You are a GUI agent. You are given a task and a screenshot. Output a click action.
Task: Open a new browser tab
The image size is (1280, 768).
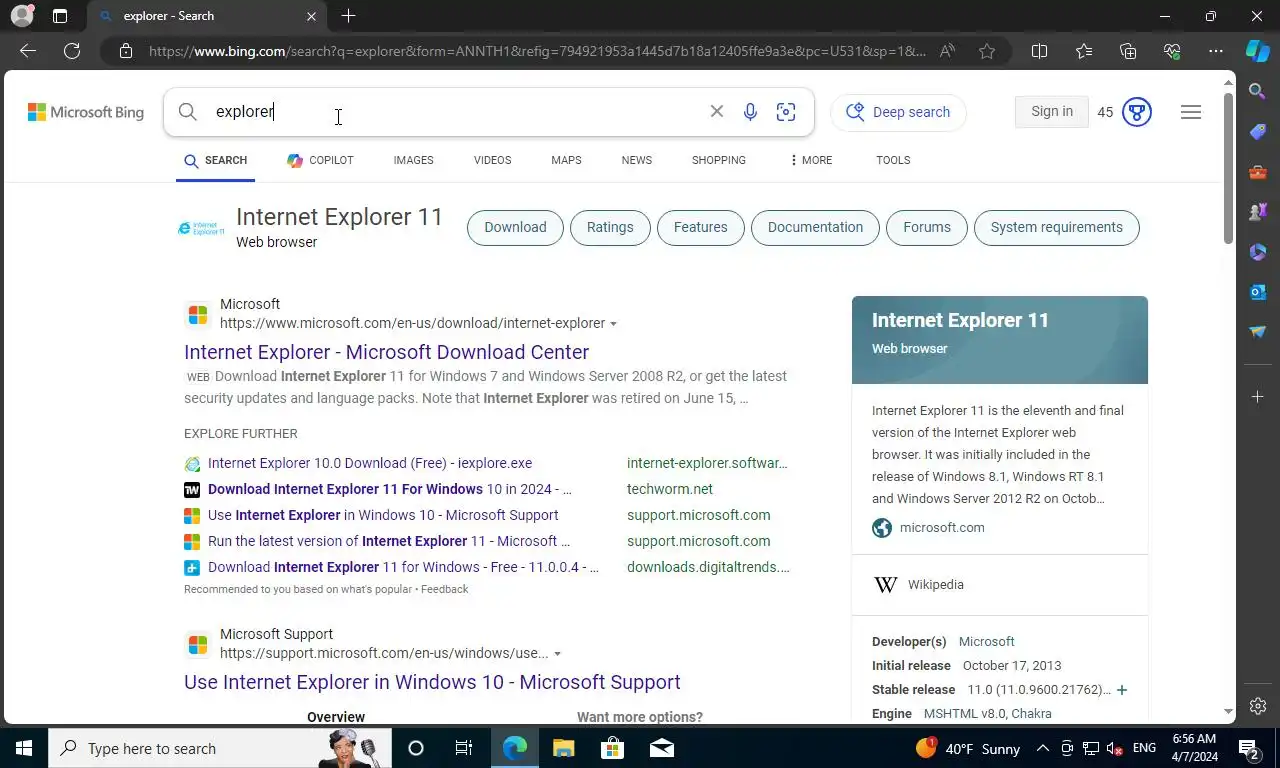pos(348,16)
